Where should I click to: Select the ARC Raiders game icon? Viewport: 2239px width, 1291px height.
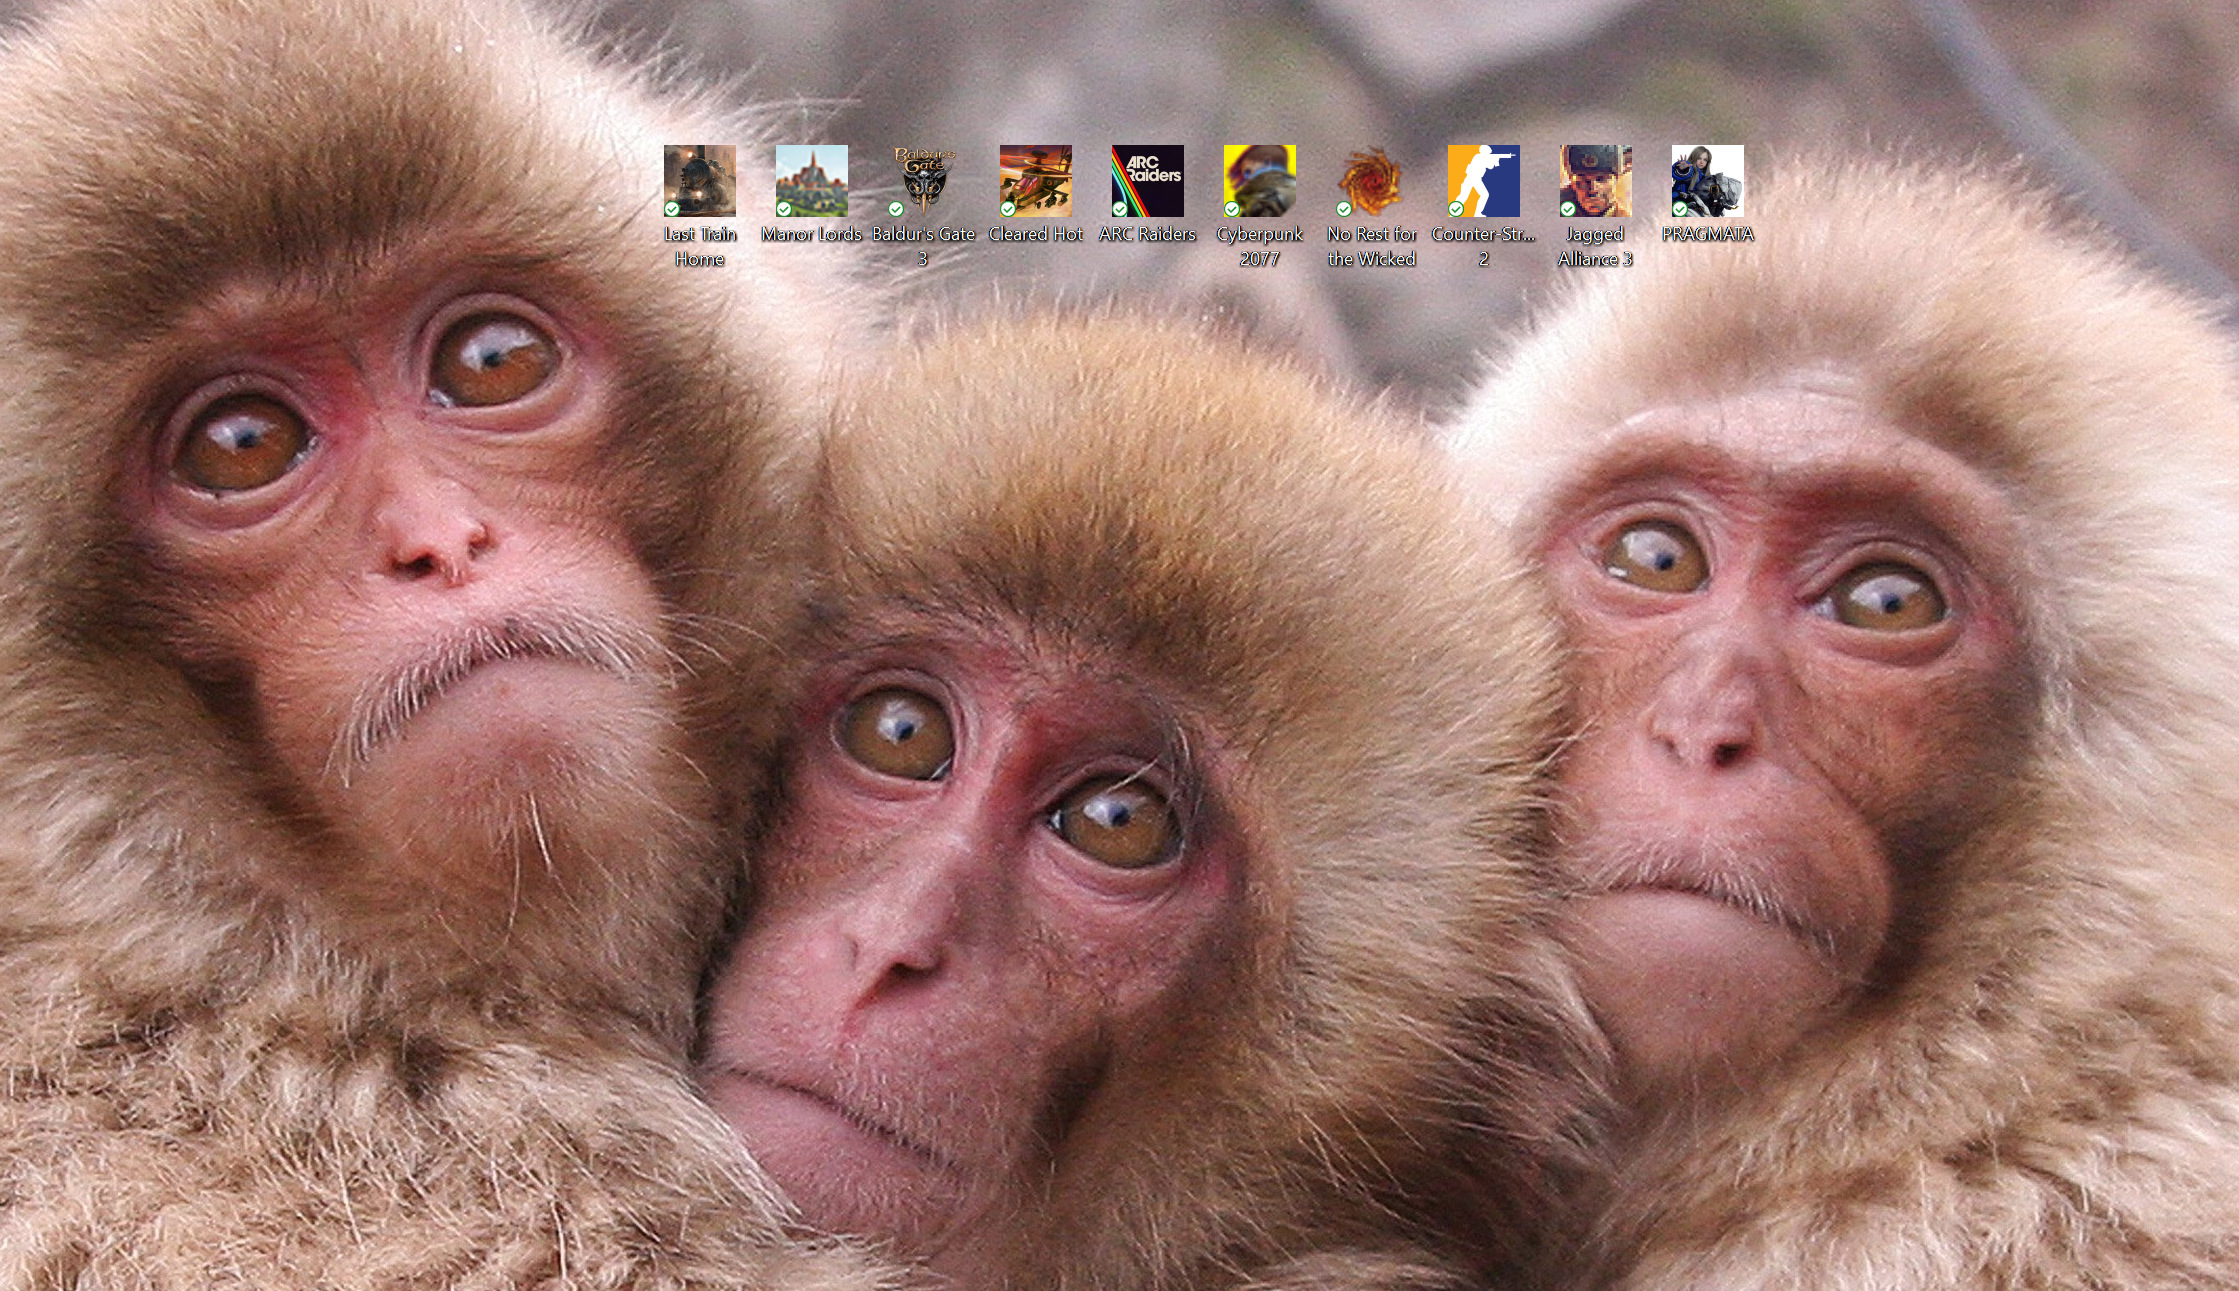point(1147,181)
